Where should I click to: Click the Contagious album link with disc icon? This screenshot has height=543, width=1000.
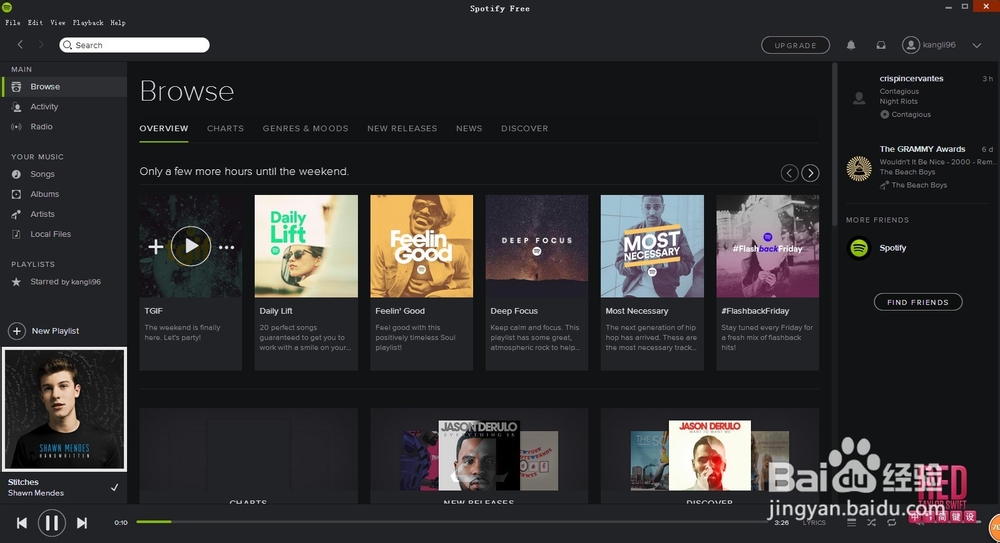click(906, 115)
